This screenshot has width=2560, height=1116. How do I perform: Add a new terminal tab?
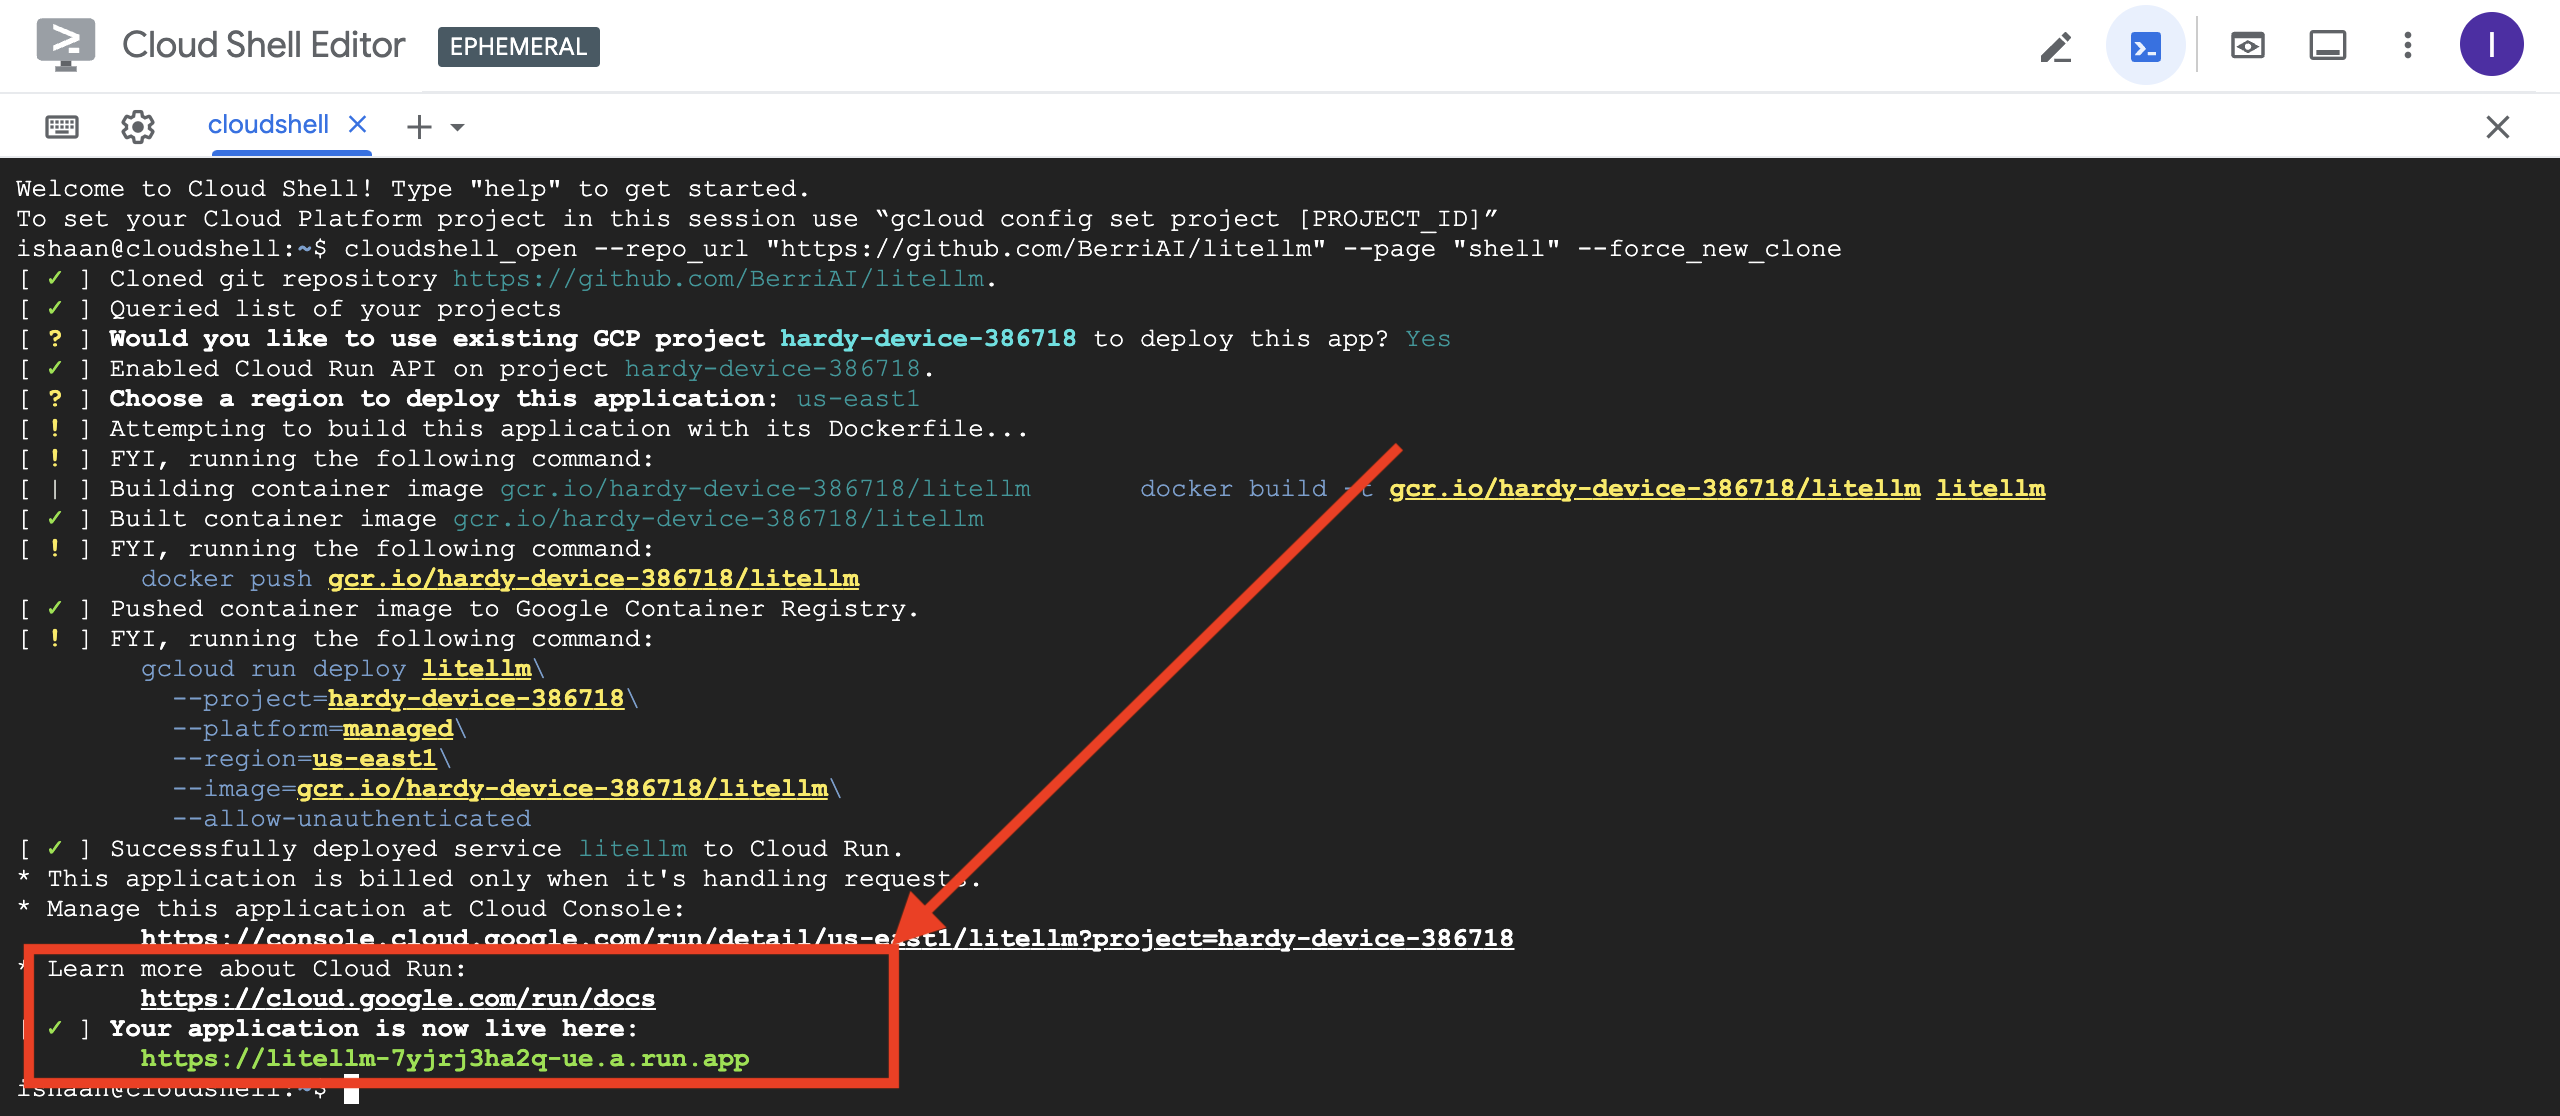pyautogui.click(x=419, y=126)
